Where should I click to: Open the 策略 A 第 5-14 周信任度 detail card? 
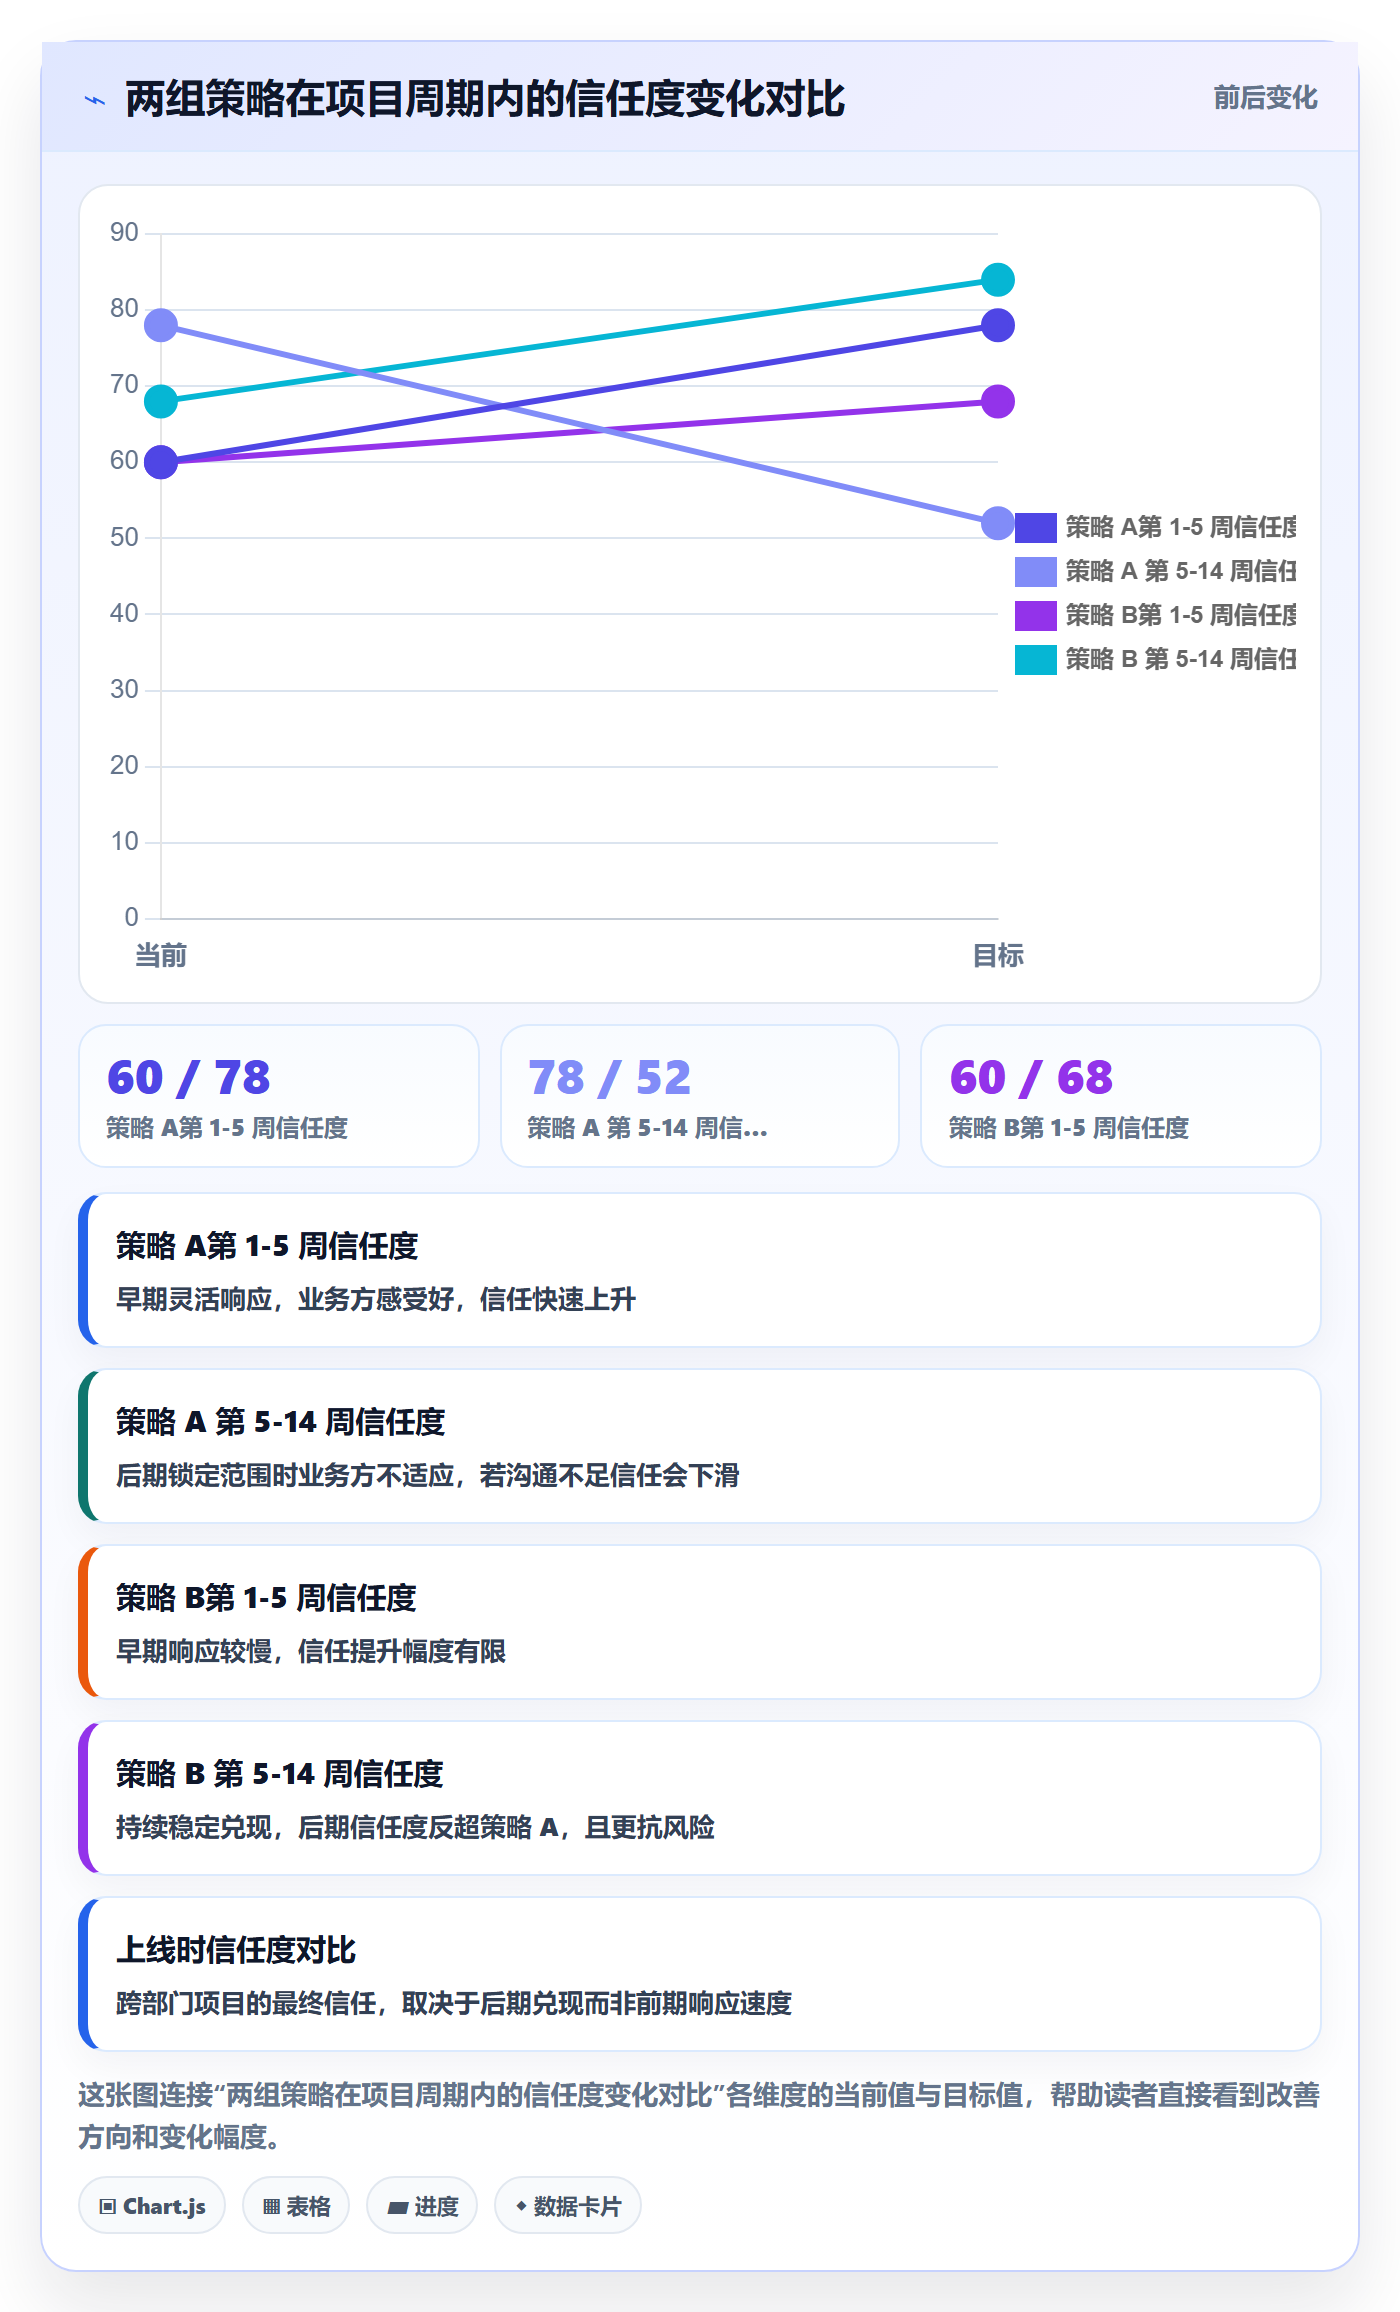700,1446
